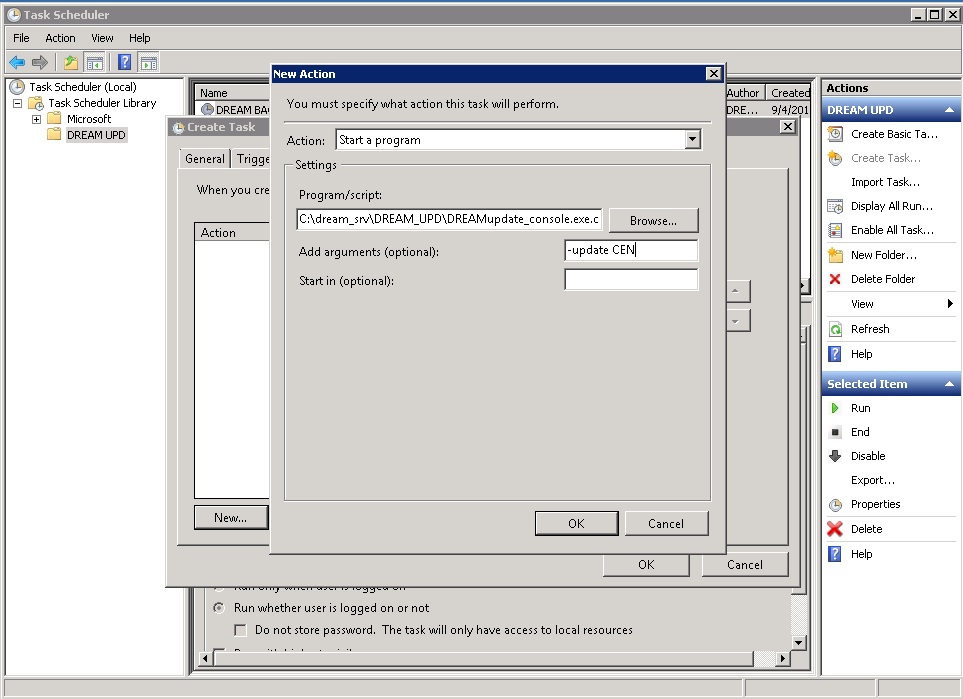
Task: Click the Help icon under DREAM UPD actions
Action: point(835,354)
